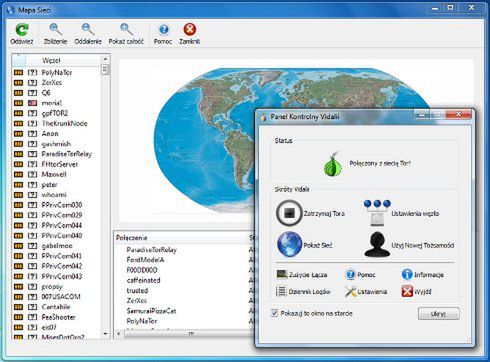Screen dimensions: 490x362
Task: Click the green Odśwież refresh icon
Action: pyautogui.click(x=22, y=30)
